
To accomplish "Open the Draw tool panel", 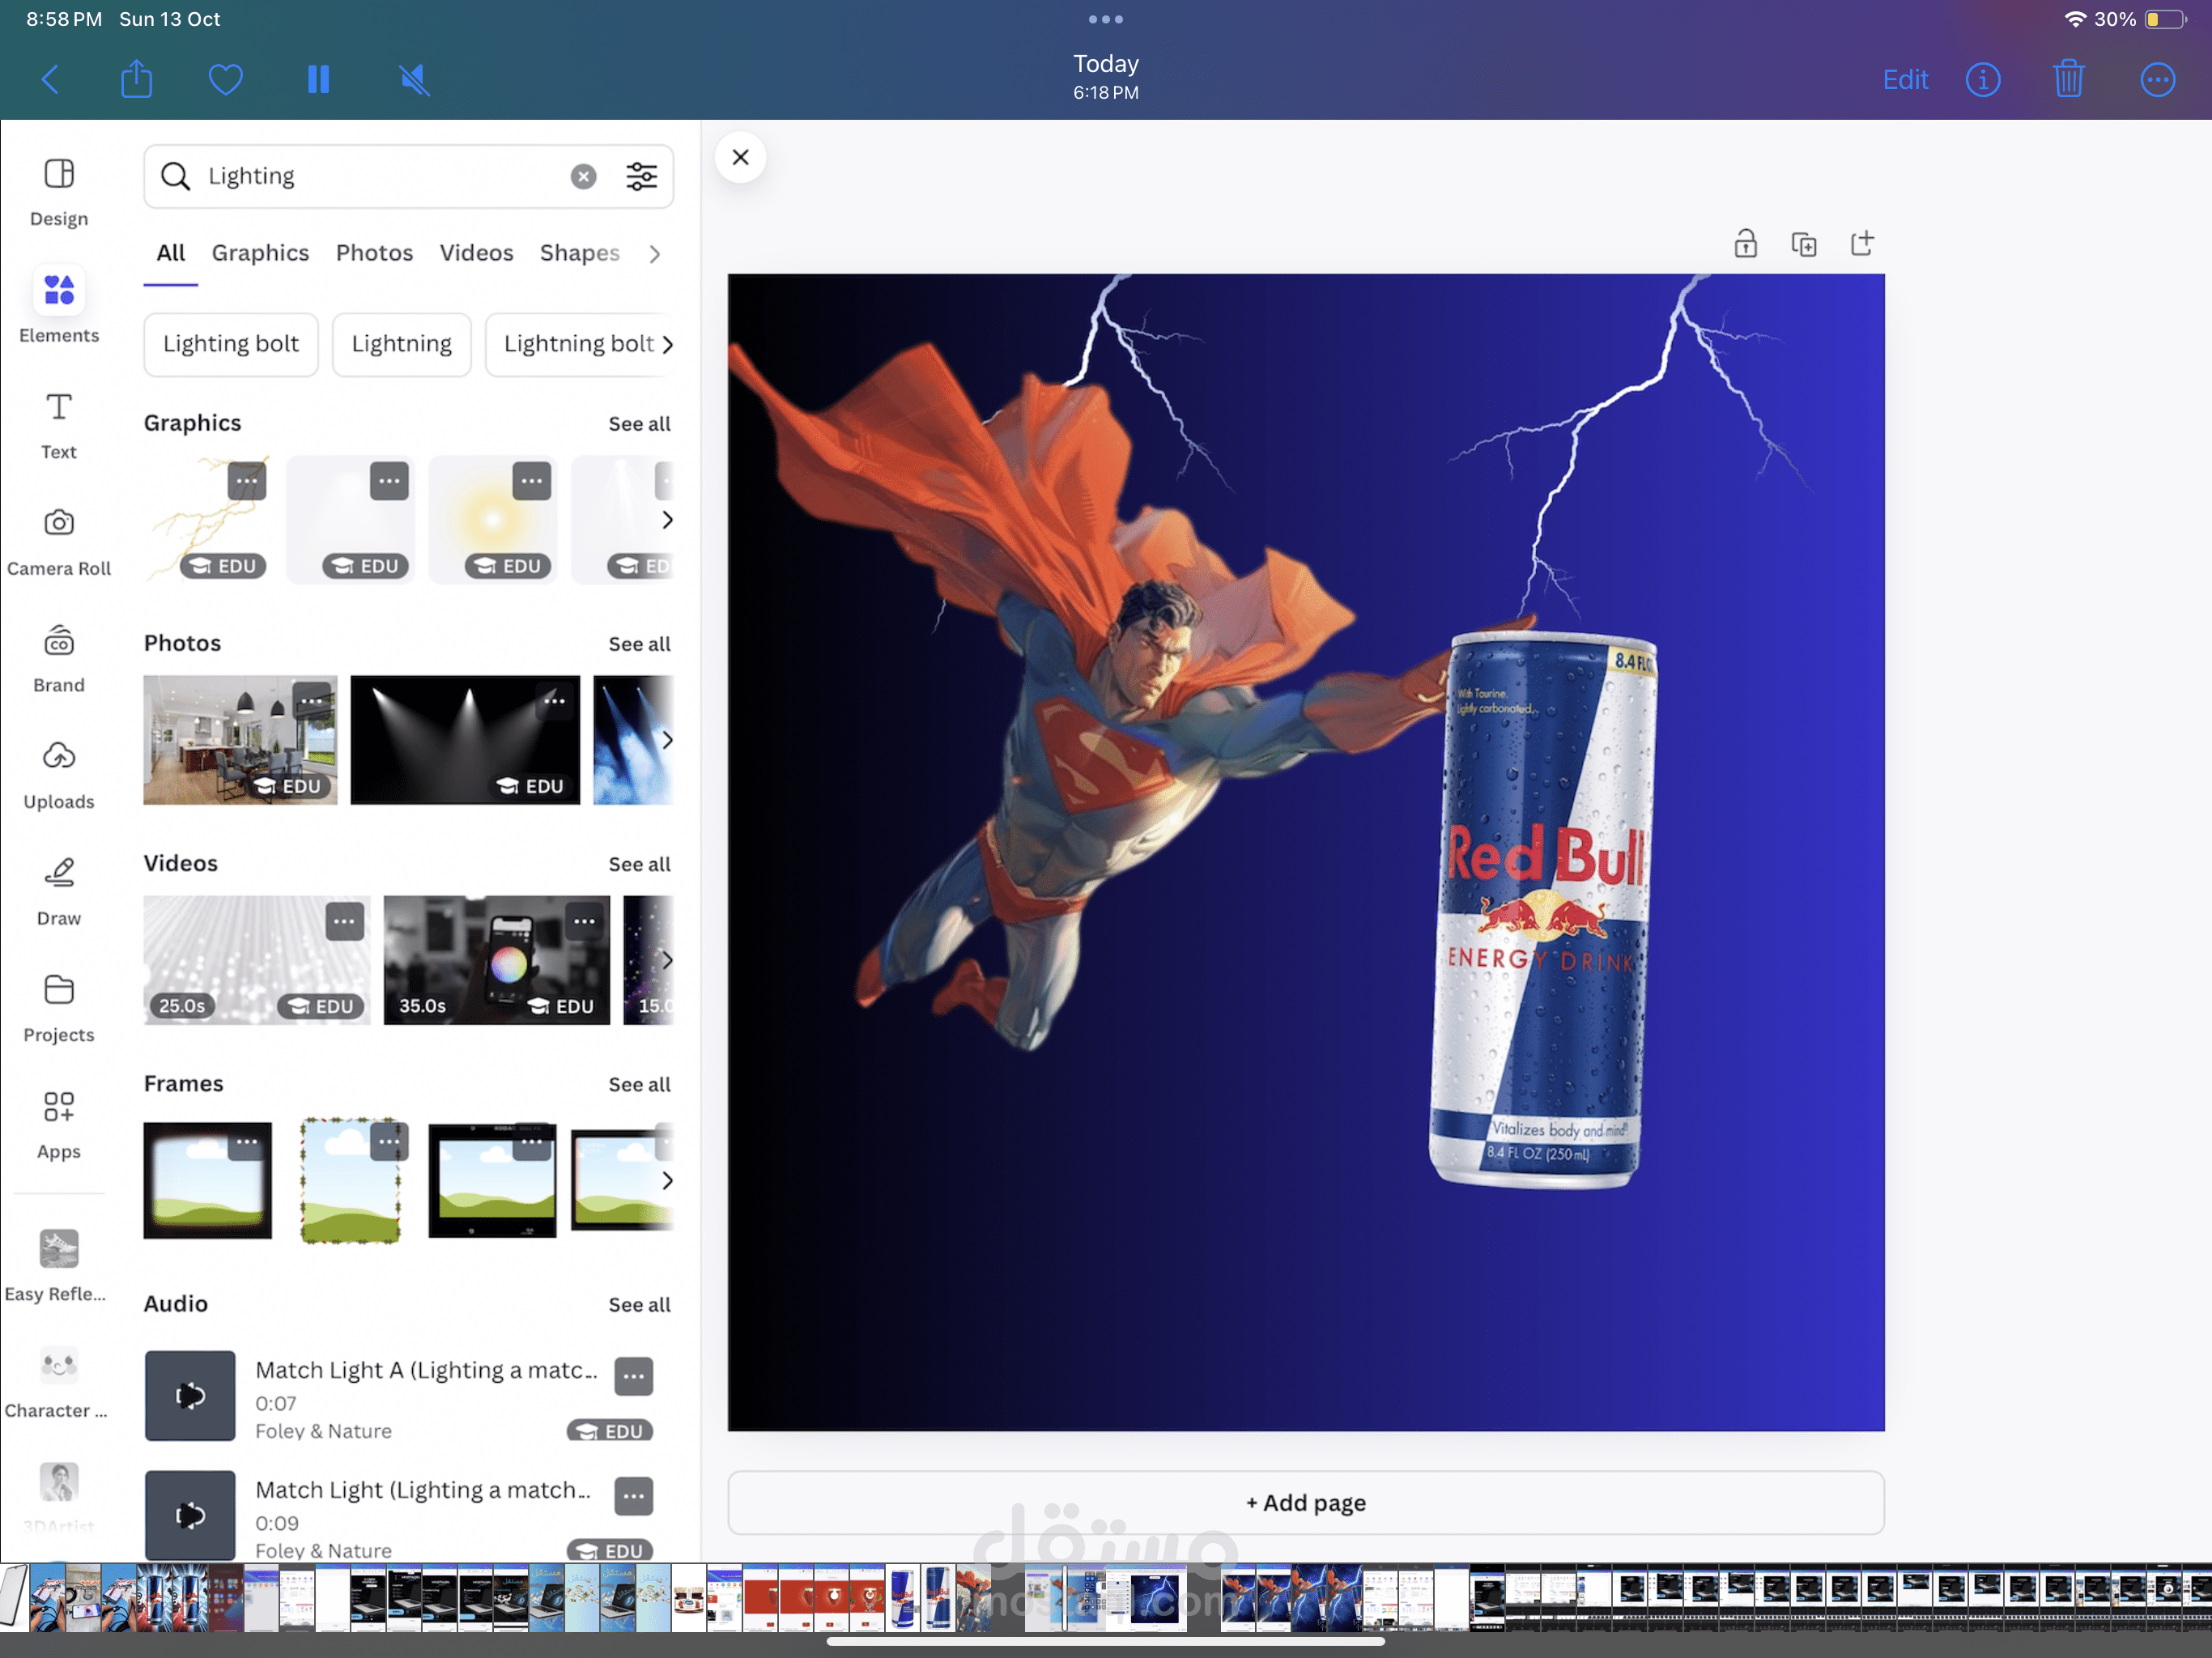I will pos(58,890).
